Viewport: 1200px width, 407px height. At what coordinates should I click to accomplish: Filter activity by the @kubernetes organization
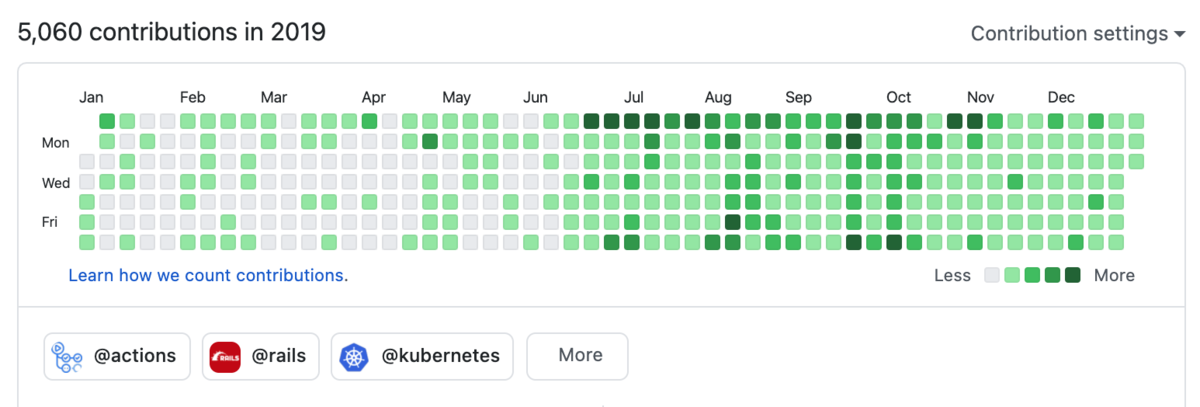[x=422, y=356]
